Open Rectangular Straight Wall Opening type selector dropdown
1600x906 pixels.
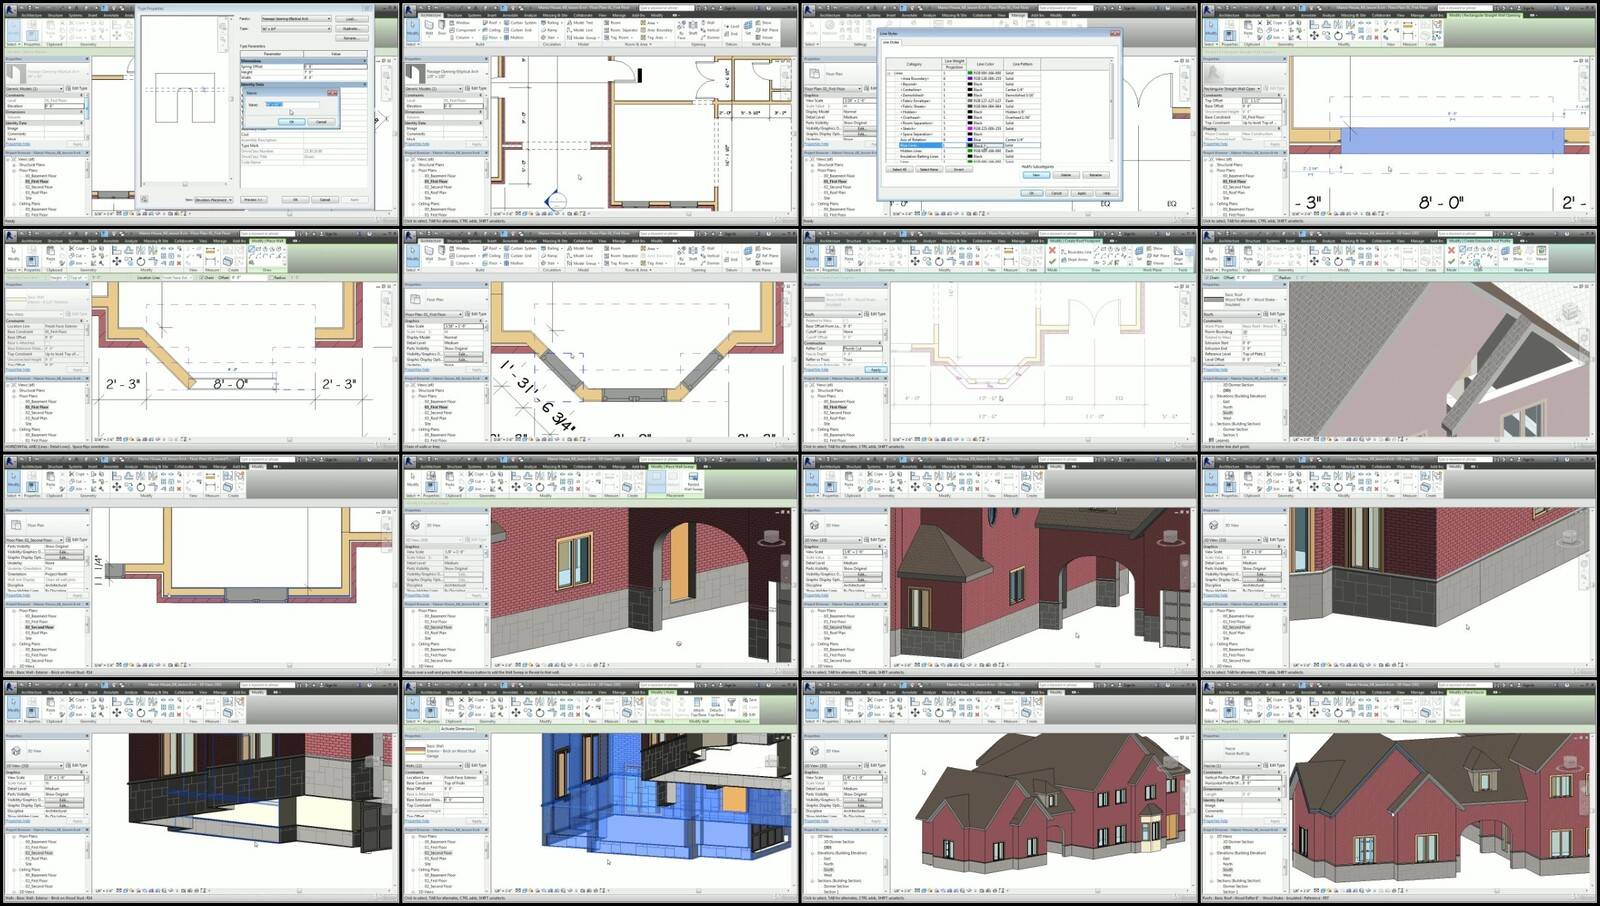[1259, 88]
